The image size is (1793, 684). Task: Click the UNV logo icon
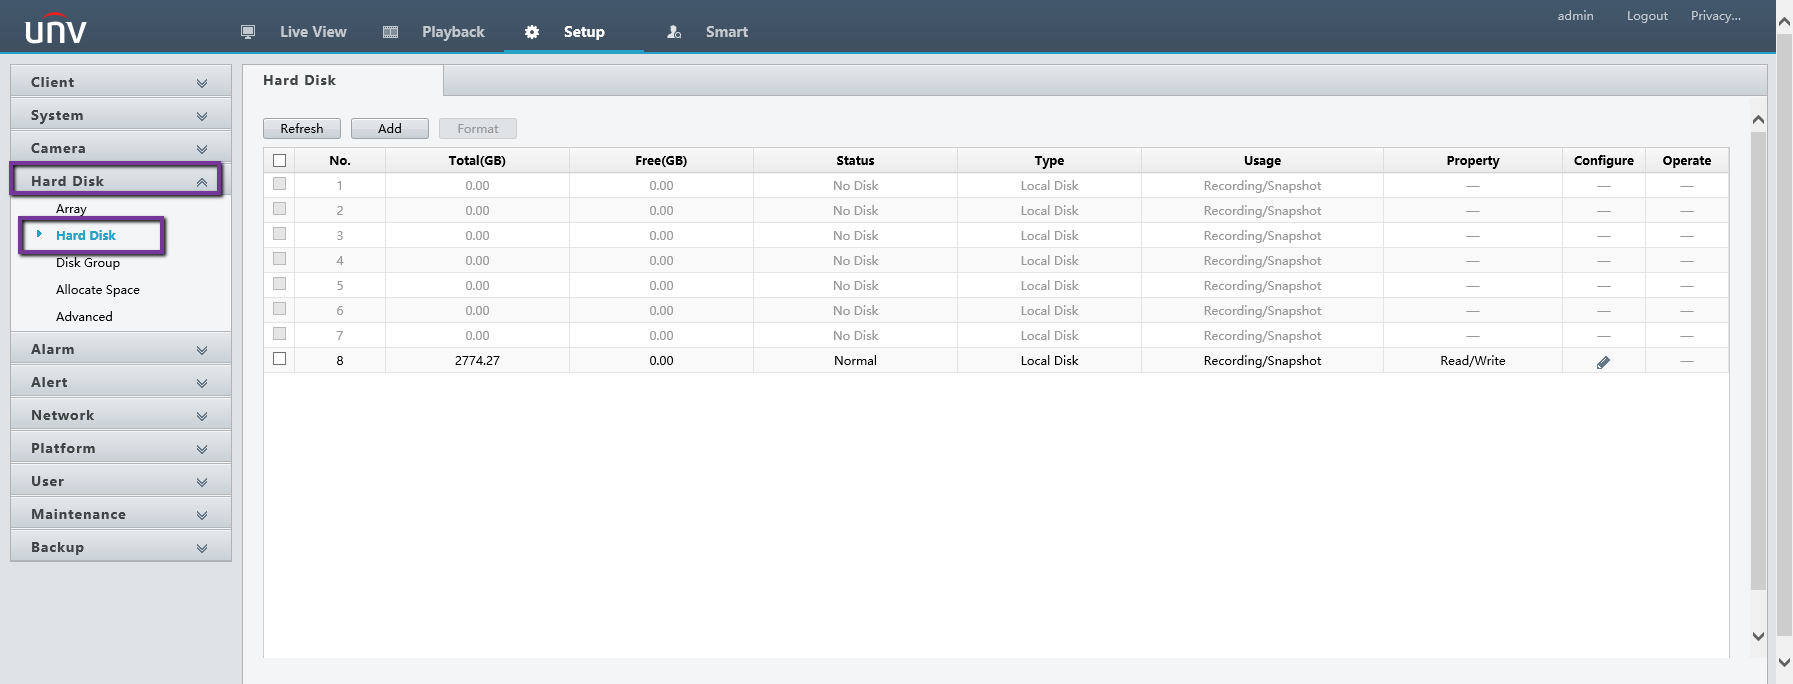pos(56,29)
